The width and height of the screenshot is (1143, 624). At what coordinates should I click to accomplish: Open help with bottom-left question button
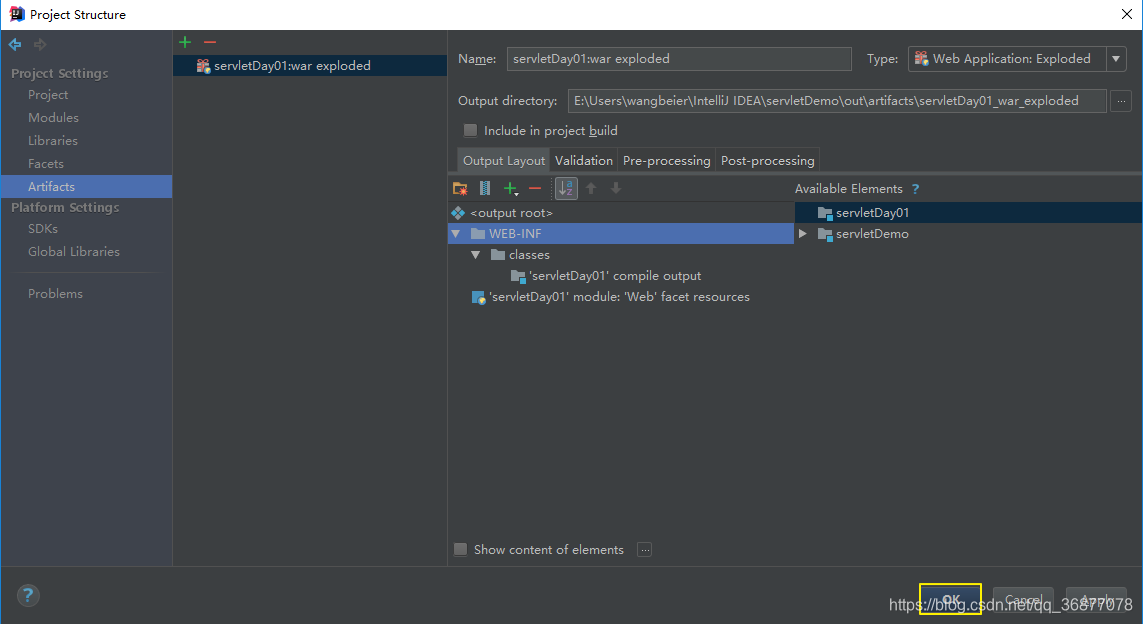coord(28,596)
